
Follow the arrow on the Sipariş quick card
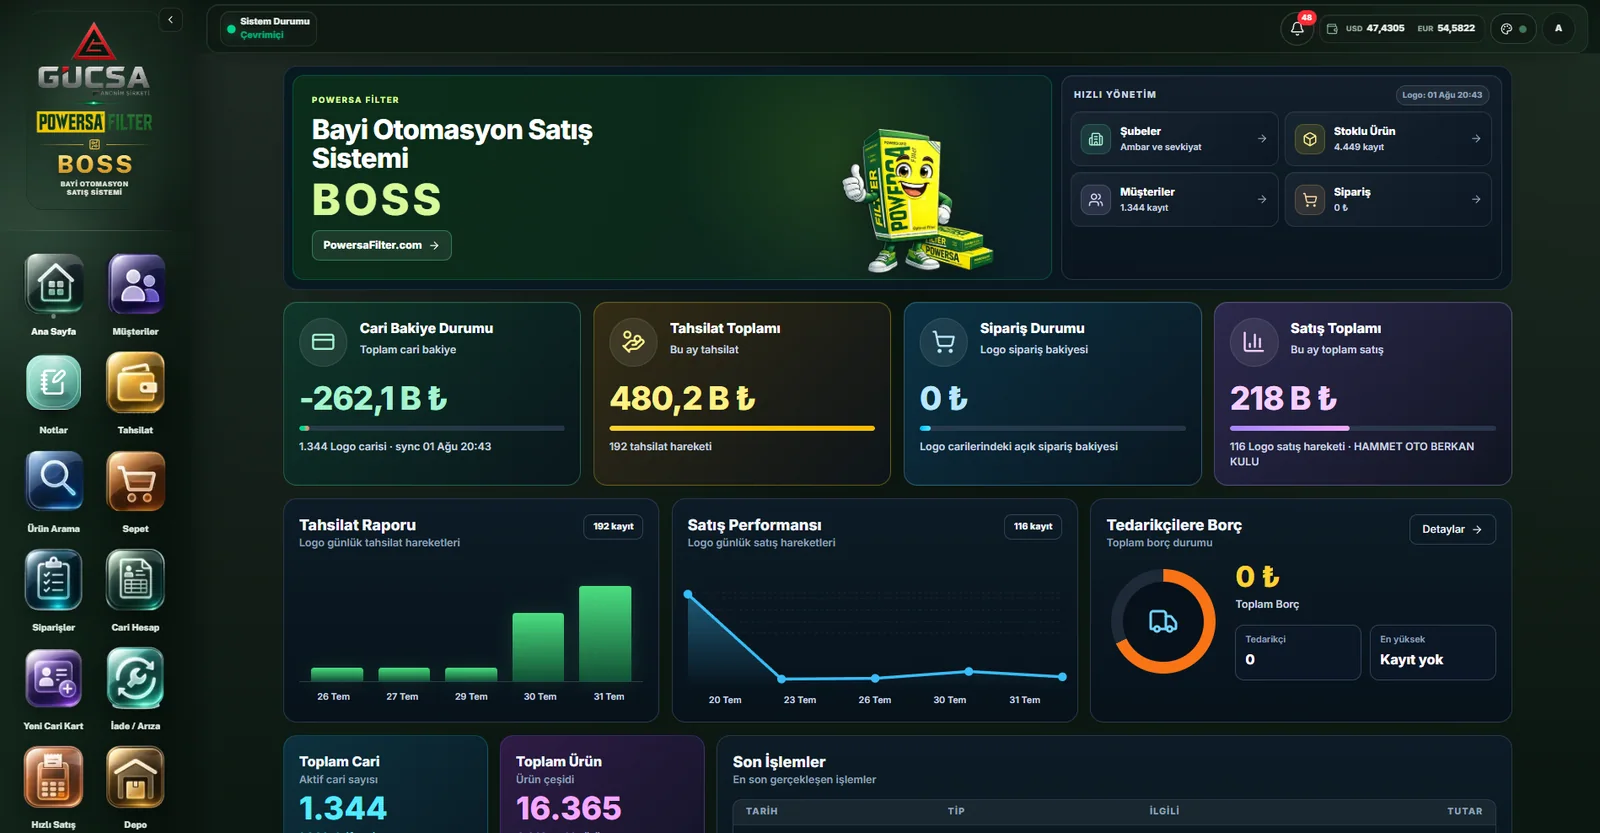click(x=1476, y=200)
